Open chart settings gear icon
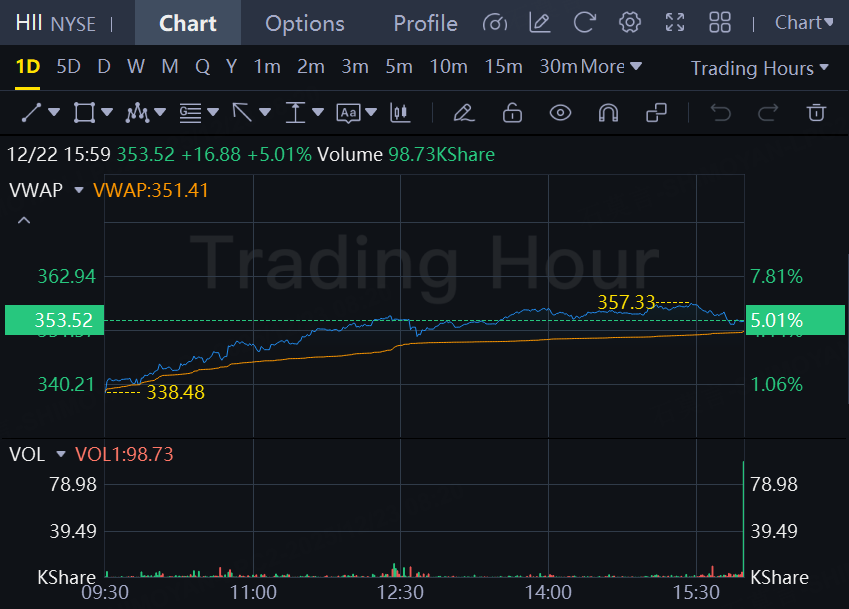849x609 pixels. (x=630, y=23)
